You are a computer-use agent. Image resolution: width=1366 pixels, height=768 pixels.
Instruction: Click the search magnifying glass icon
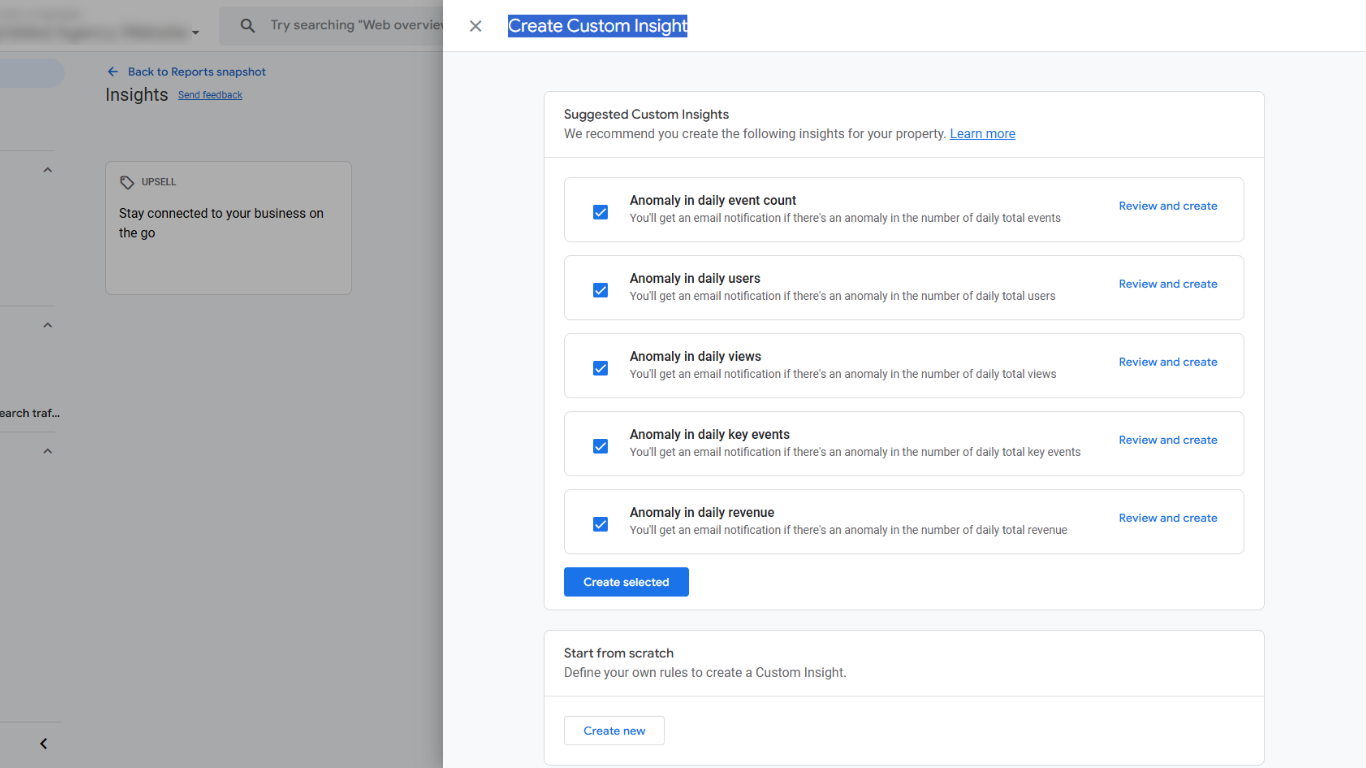pyautogui.click(x=246, y=25)
